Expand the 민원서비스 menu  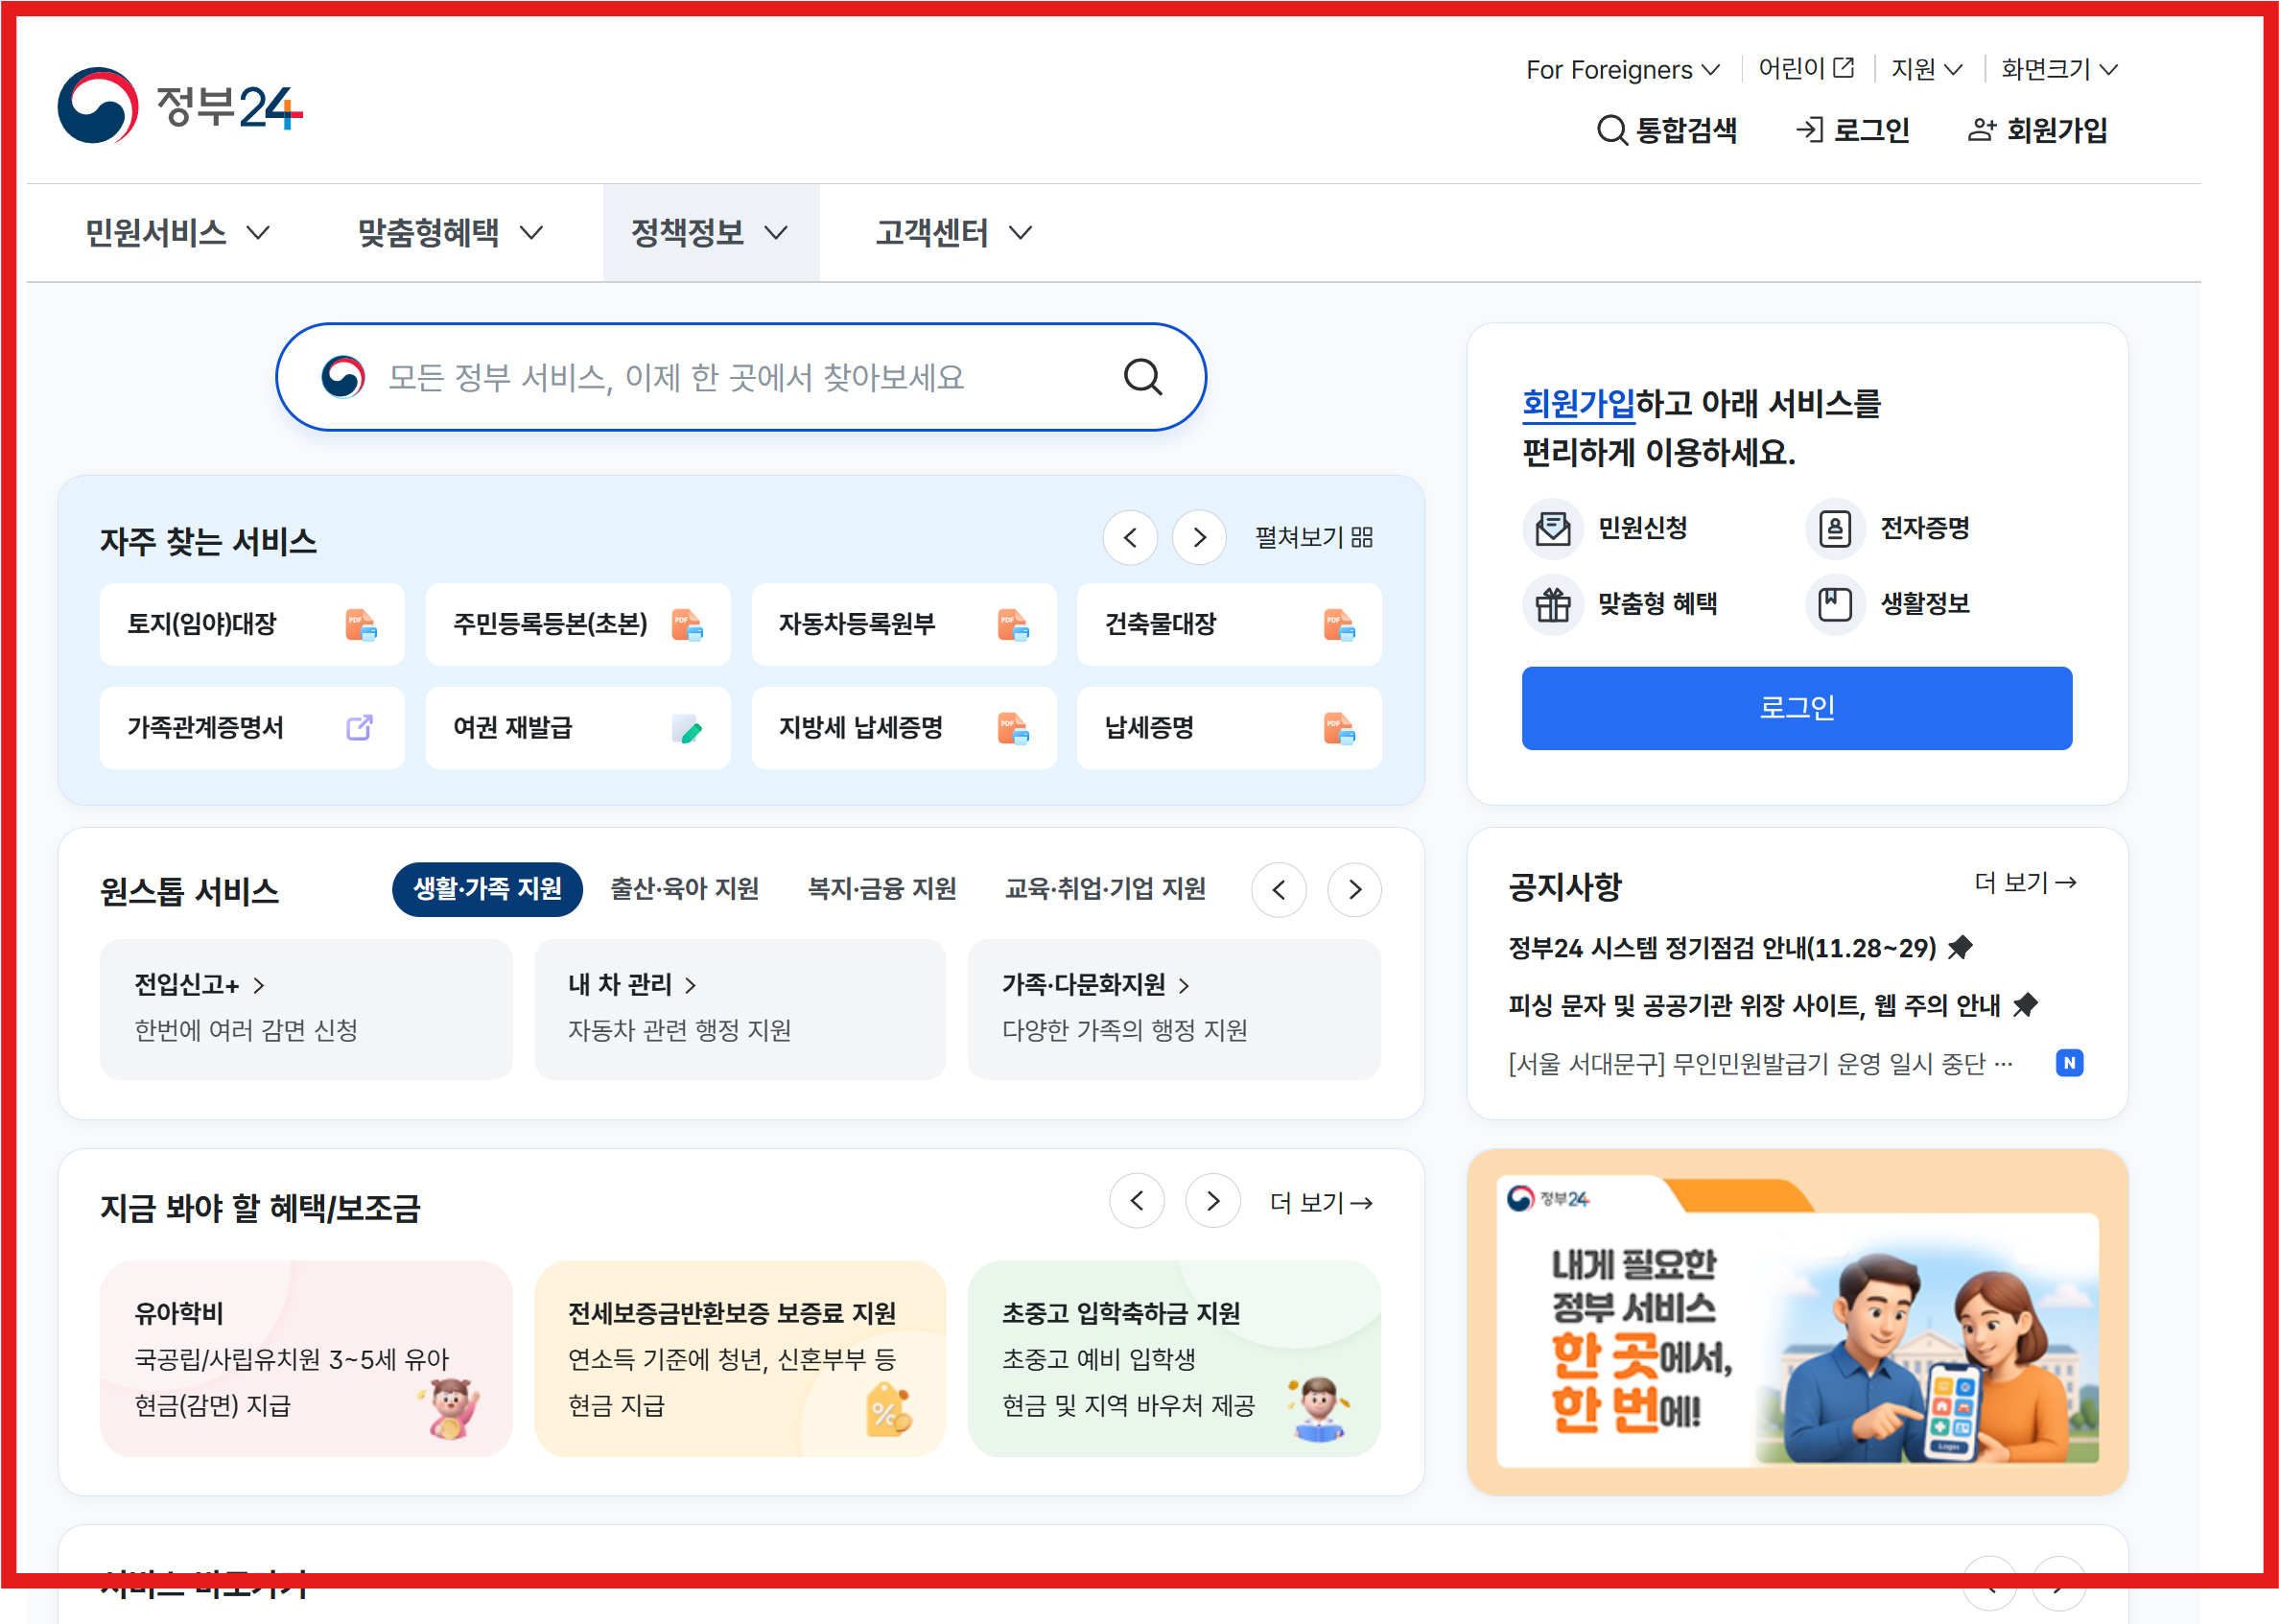coord(177,233)
